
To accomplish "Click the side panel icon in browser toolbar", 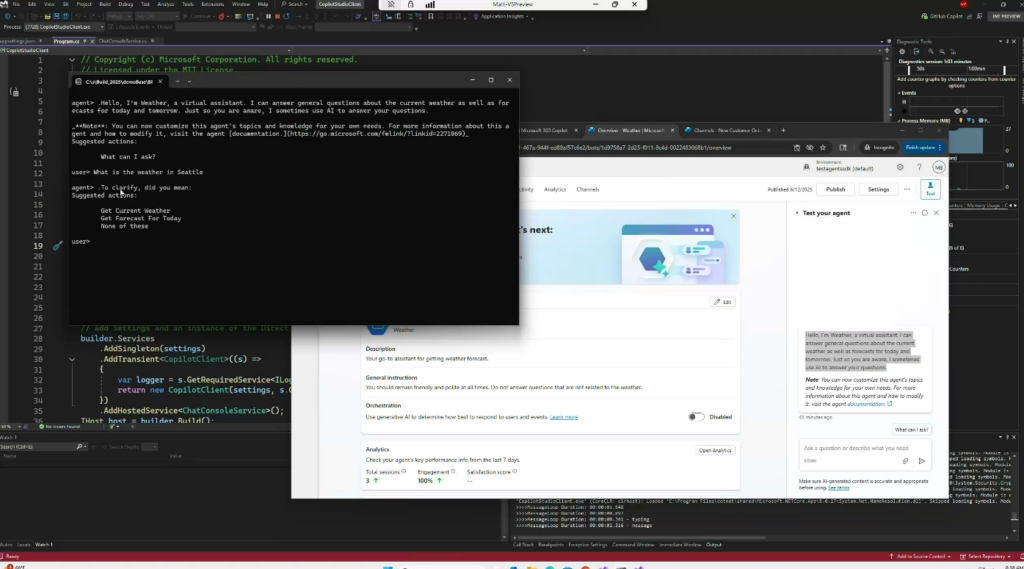I will click(843, 148).
